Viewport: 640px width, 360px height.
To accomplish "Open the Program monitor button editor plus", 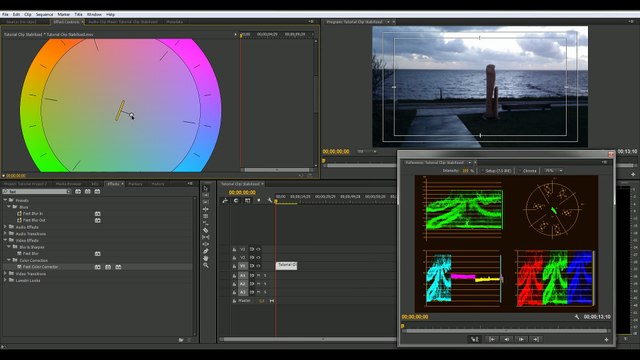I will pyautogui.click(x=633, y=174).
